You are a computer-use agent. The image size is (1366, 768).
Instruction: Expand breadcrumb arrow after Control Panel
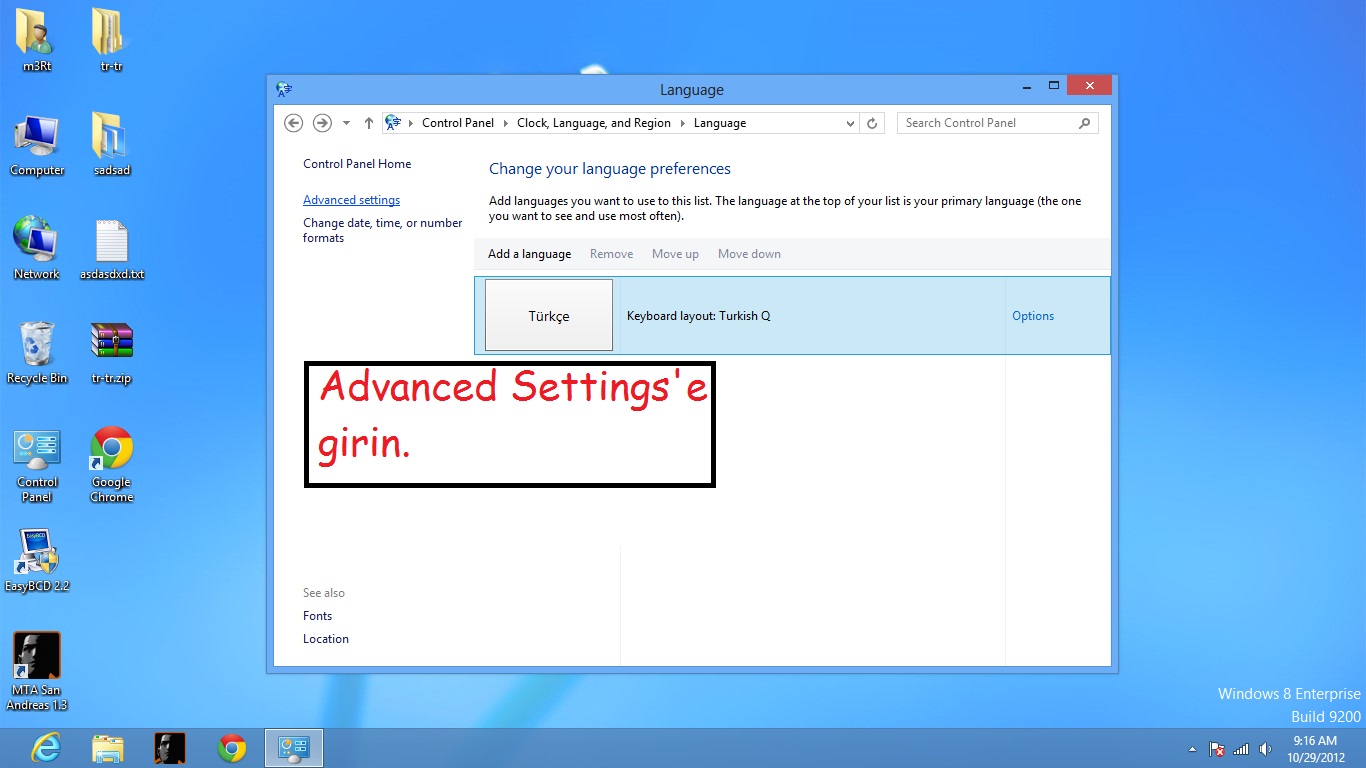point(506,123)
